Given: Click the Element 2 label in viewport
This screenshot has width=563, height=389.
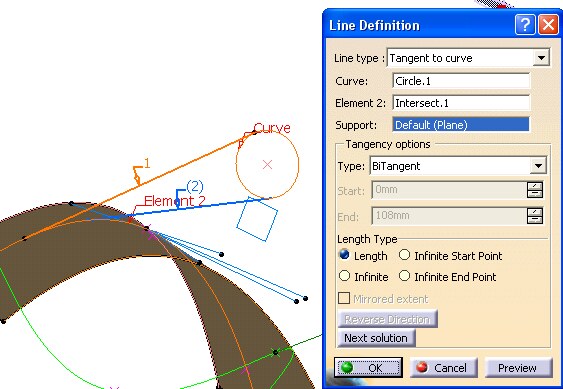Looking at the screenshot, I should tap(175, 201).
